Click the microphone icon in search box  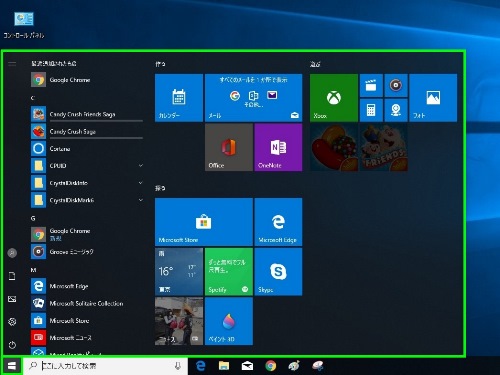(x=178, y=366)
